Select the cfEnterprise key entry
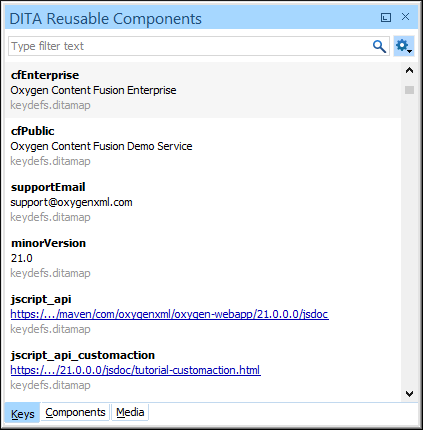Image resolution: width=423 pixels, height=430 pixels. (x=203, y=90)
